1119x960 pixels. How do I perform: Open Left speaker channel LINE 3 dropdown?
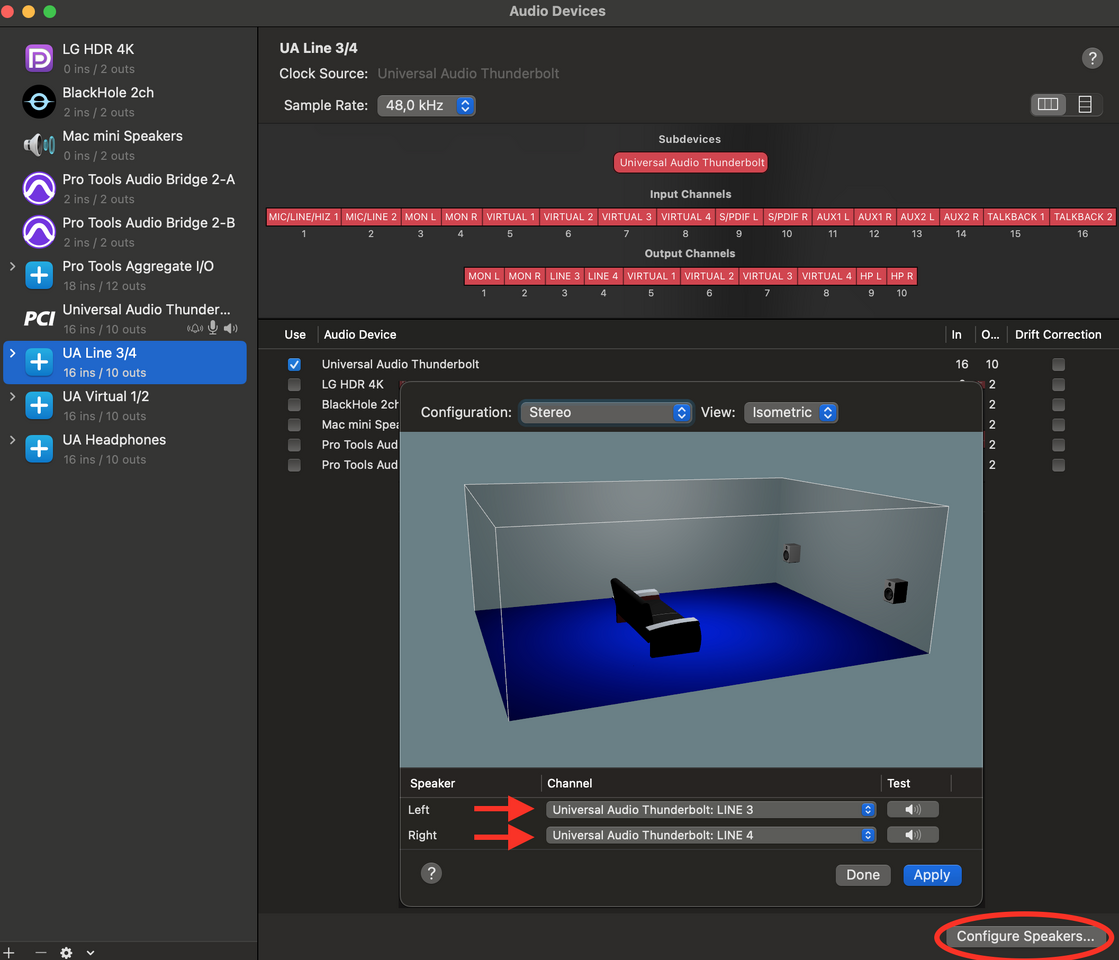[711, 809]
